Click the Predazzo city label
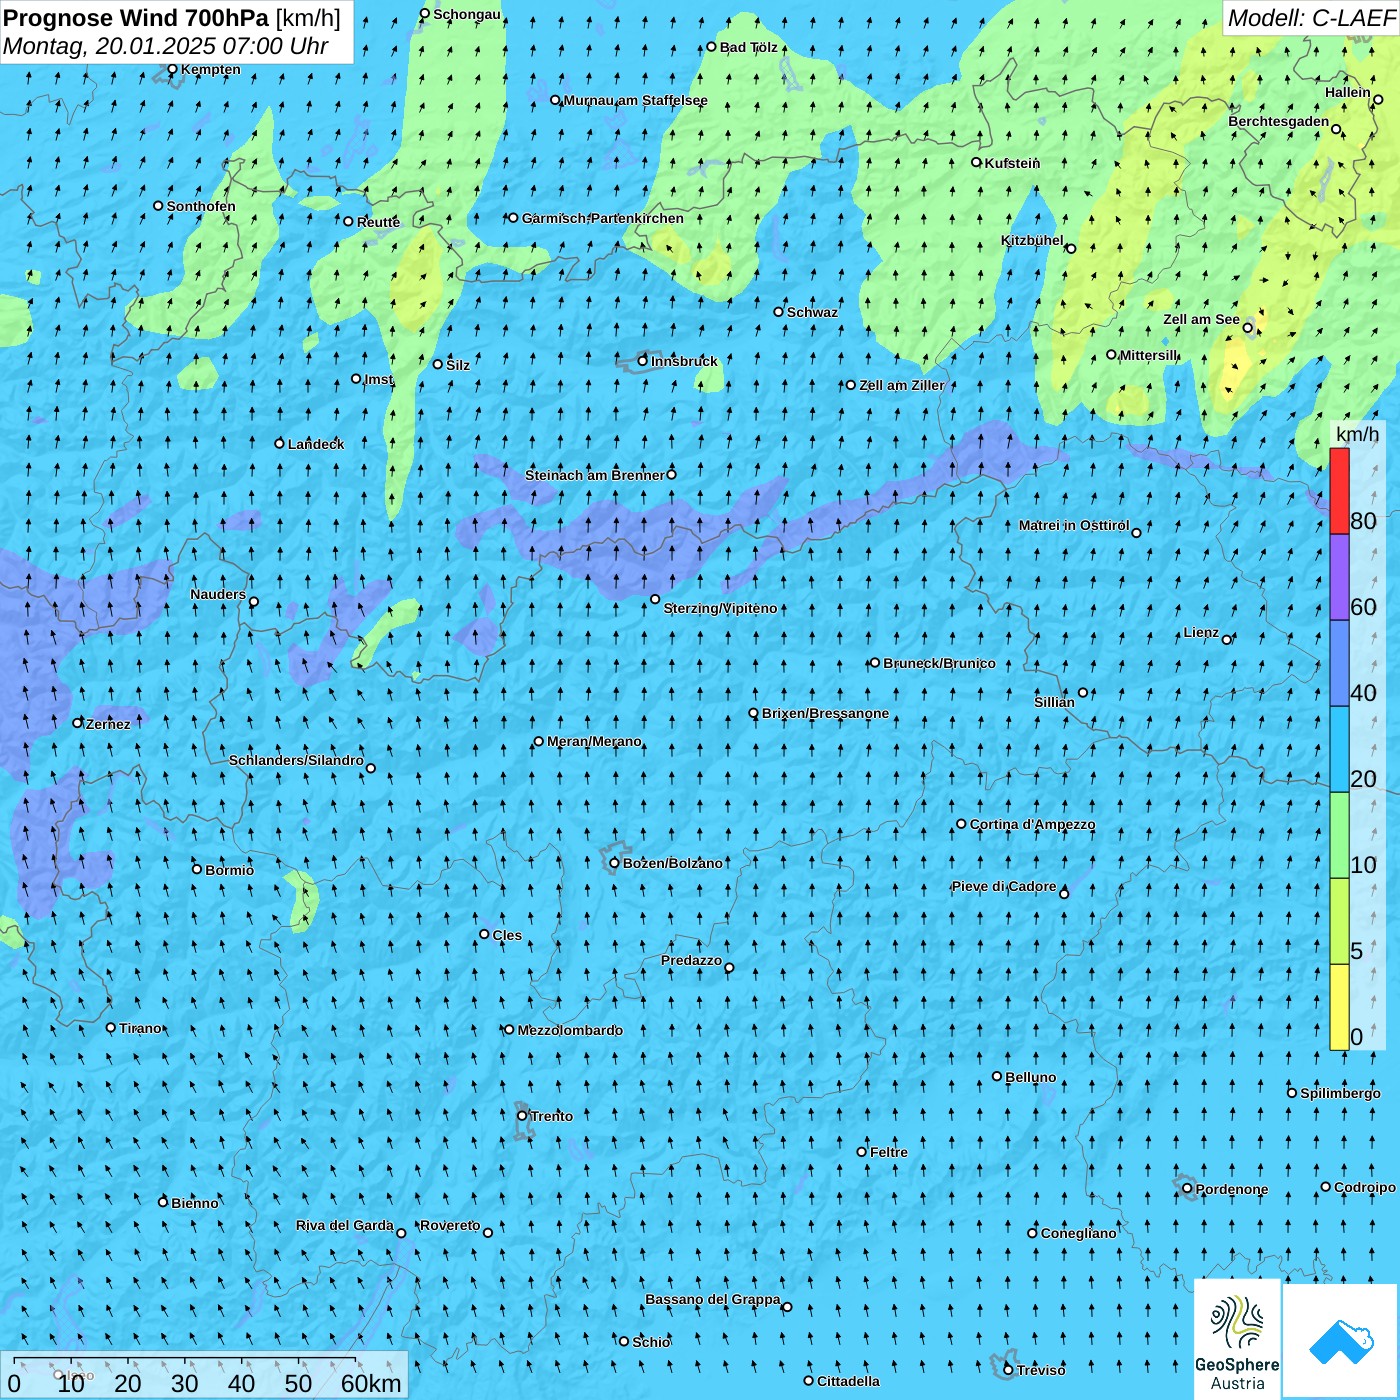The image size is (1400, 1400). point(691,960)
